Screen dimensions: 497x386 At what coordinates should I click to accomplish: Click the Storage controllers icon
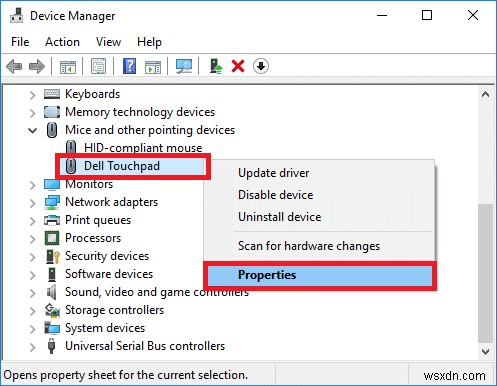click(52, 310)
